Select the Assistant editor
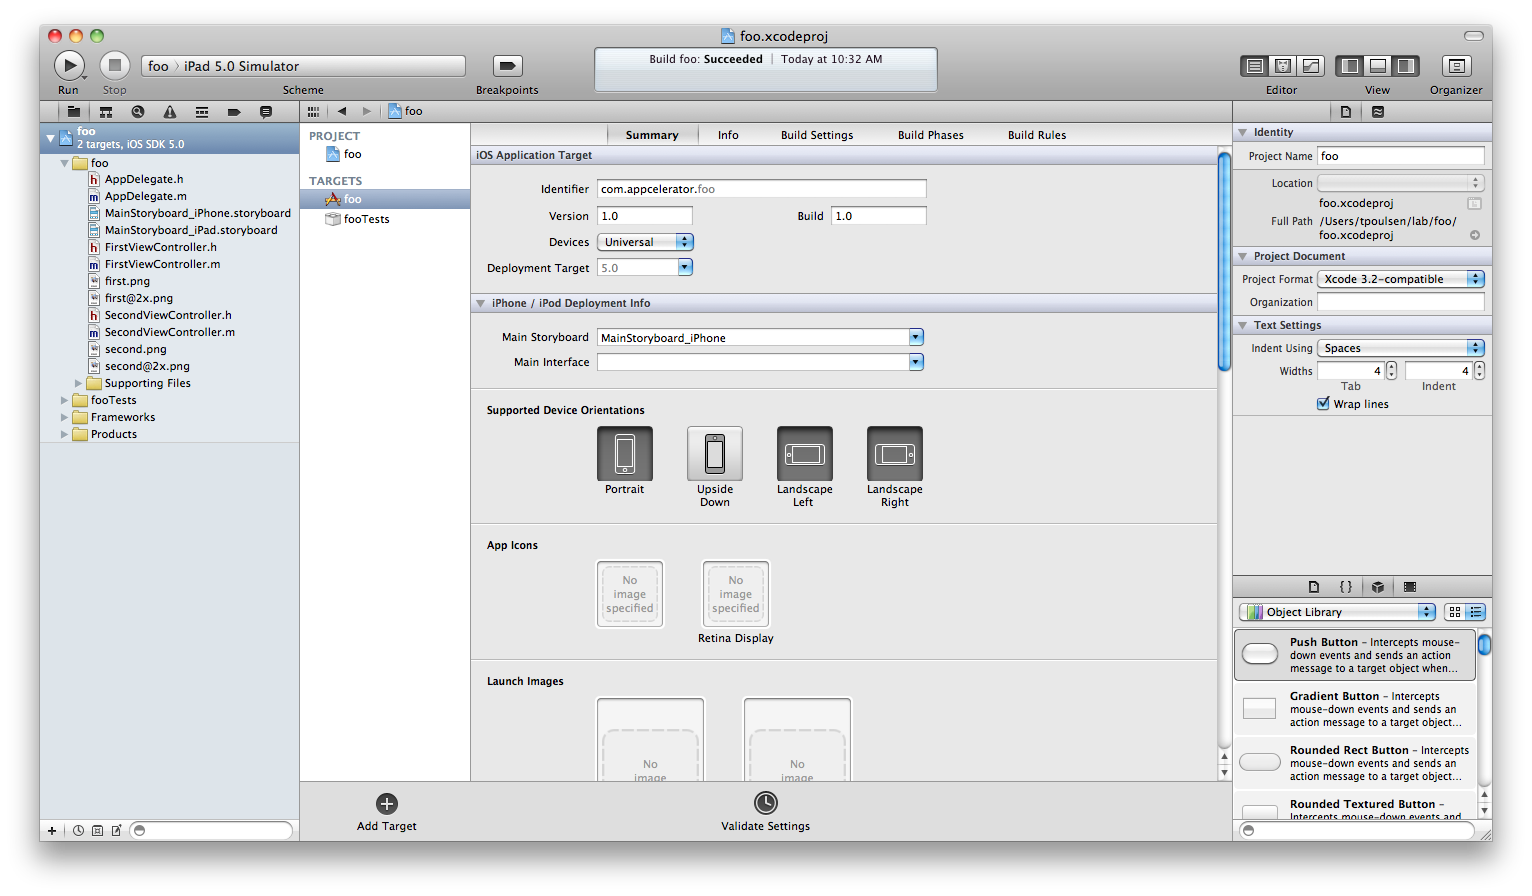This screenshot has width=1532, height=896. coord(1283,66)
